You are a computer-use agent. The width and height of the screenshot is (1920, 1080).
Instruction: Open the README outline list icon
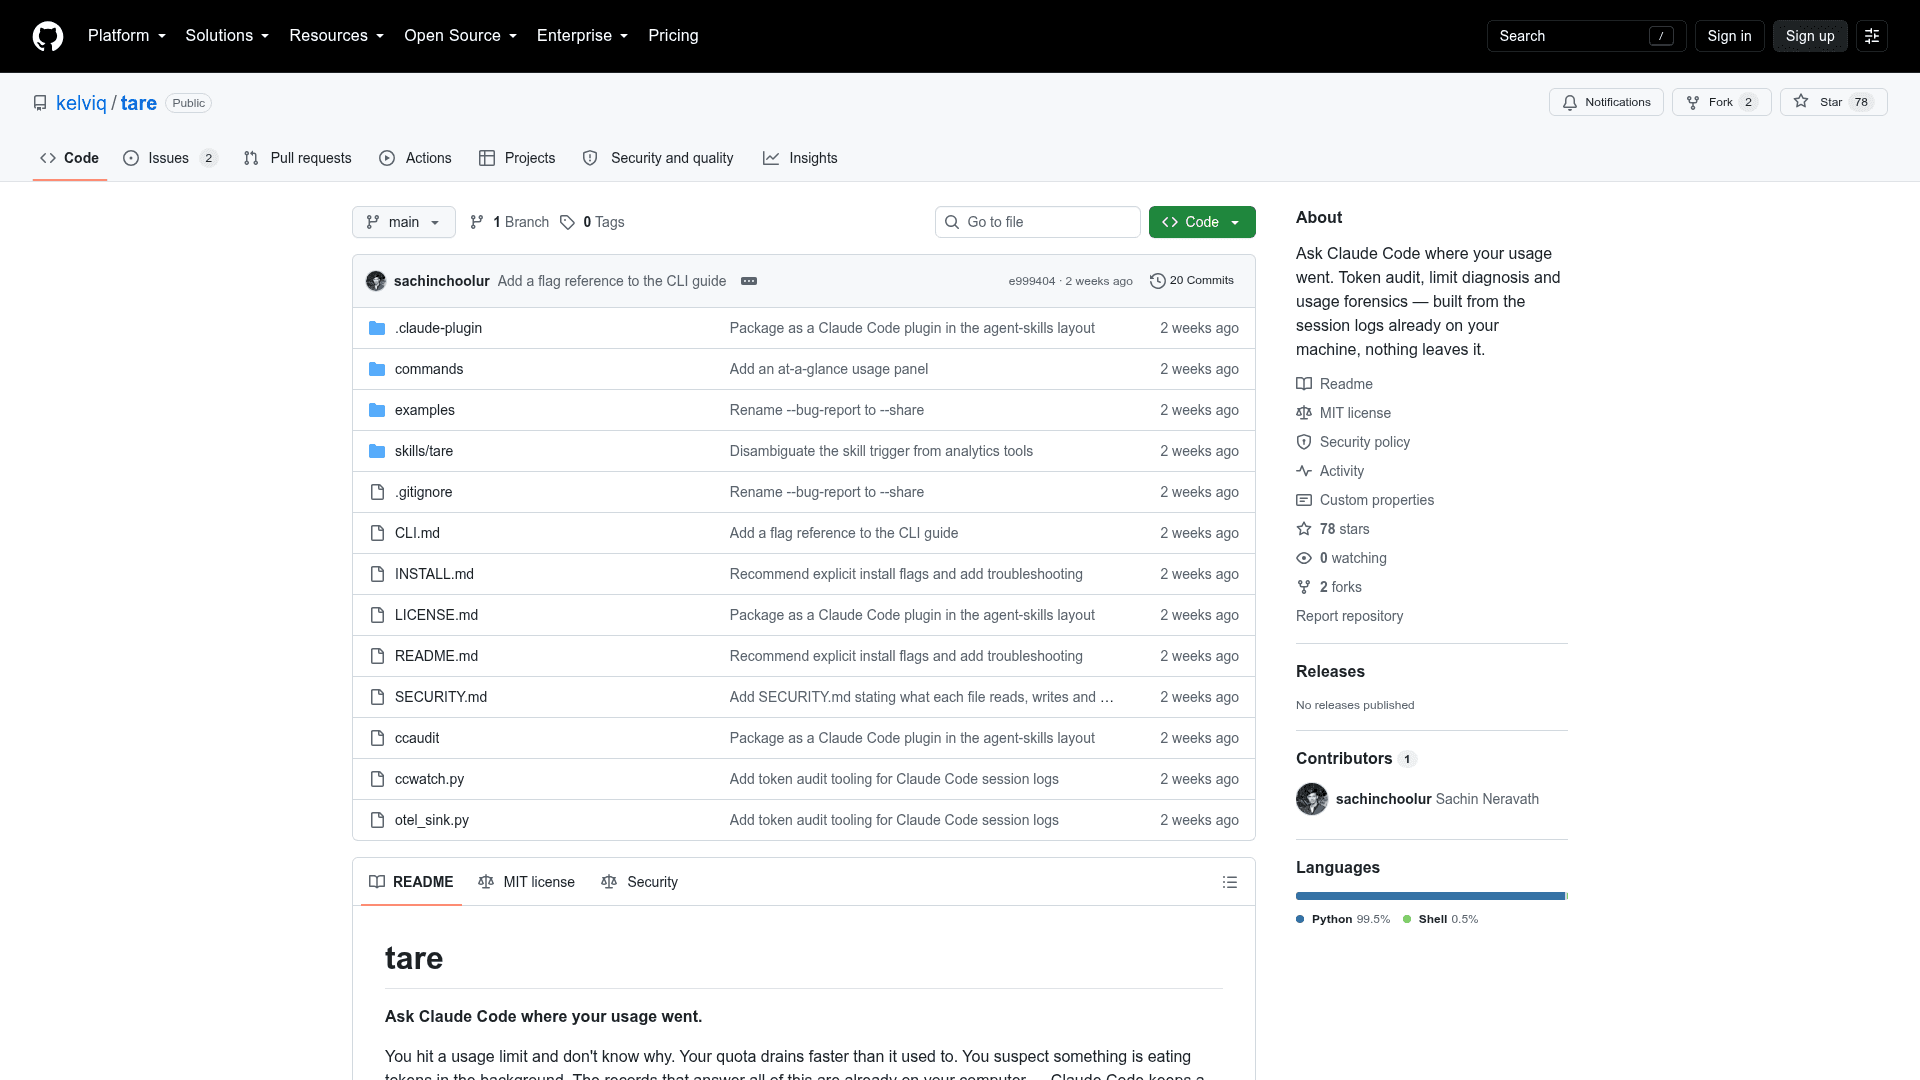(x=1230, y=882)
